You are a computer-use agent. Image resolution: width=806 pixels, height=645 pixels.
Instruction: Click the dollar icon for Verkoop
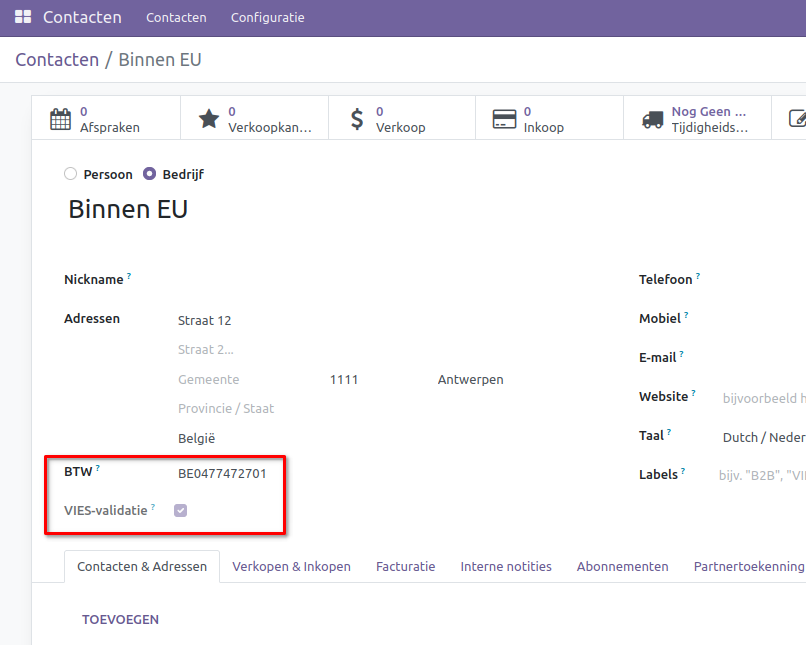[x=357, y=119]
